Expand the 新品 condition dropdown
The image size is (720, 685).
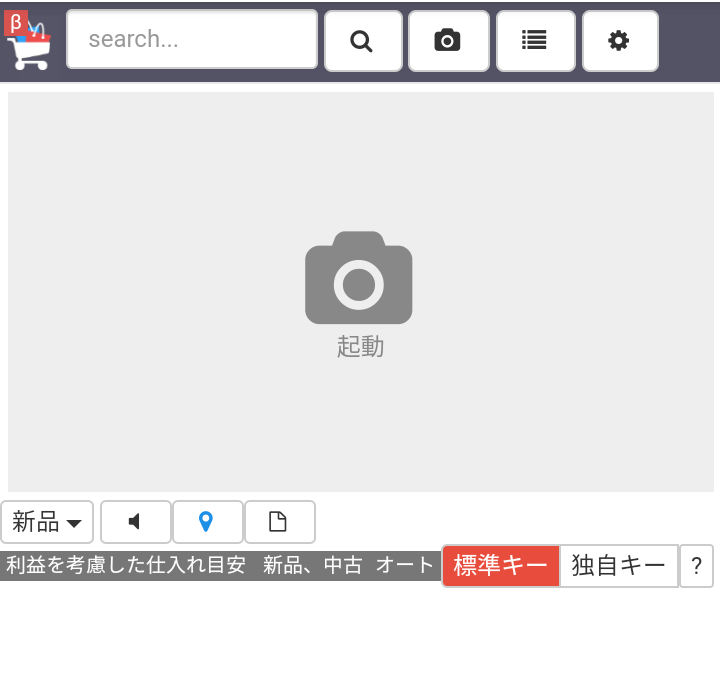[47, 522]
